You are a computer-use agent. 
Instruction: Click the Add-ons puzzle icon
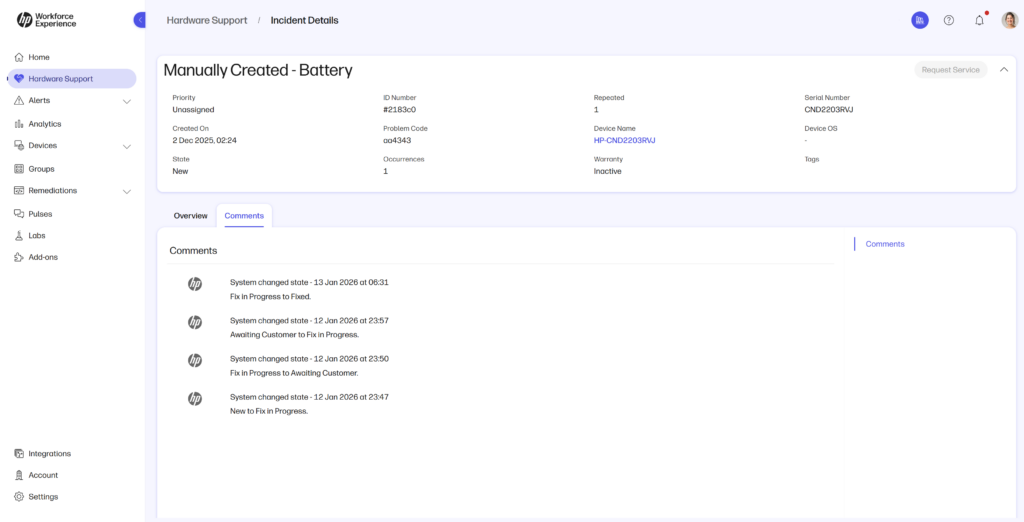(x=19, y=257)
